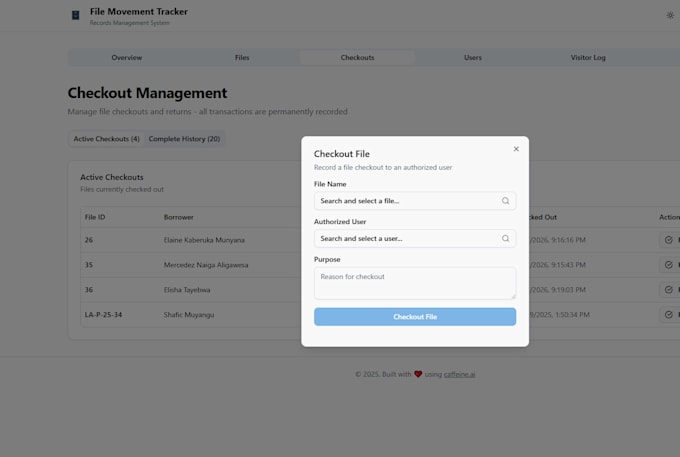This screenshot has height=457, width=680.
Task: Click the Checkout Management heading
Action: pyautogui.click(x=147, y=93)
